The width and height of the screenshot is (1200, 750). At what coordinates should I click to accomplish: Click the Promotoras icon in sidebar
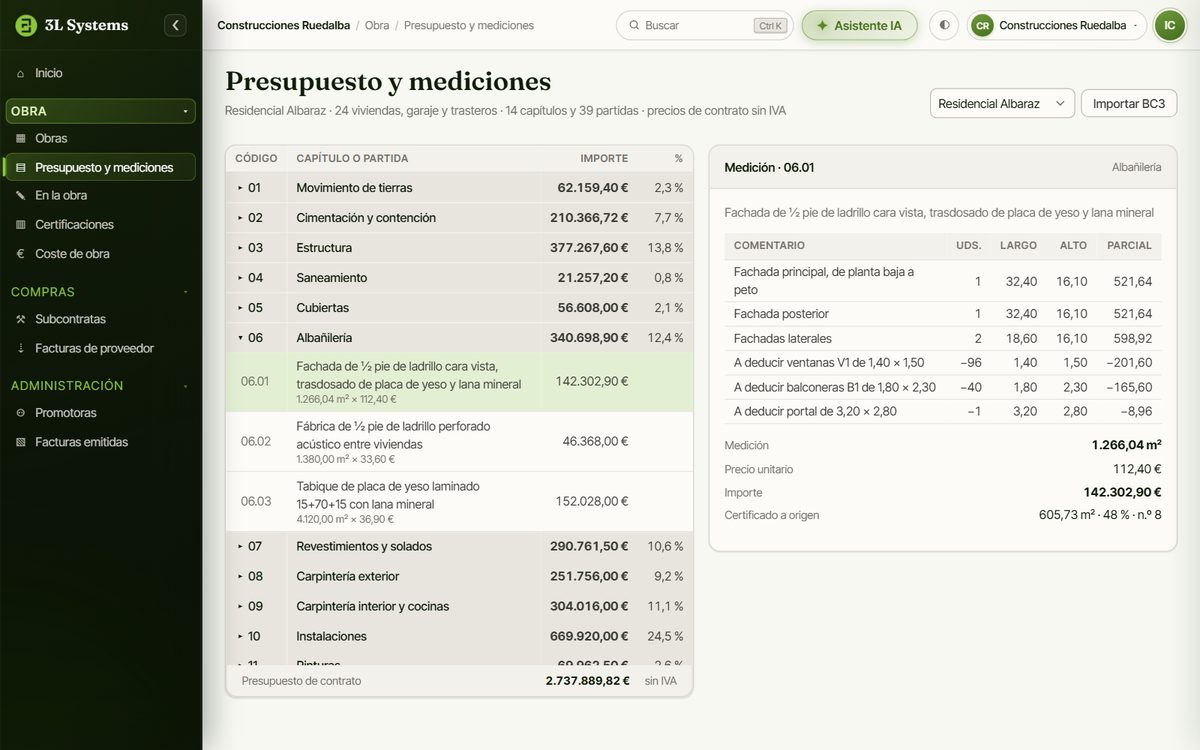(x=21, y=413)
